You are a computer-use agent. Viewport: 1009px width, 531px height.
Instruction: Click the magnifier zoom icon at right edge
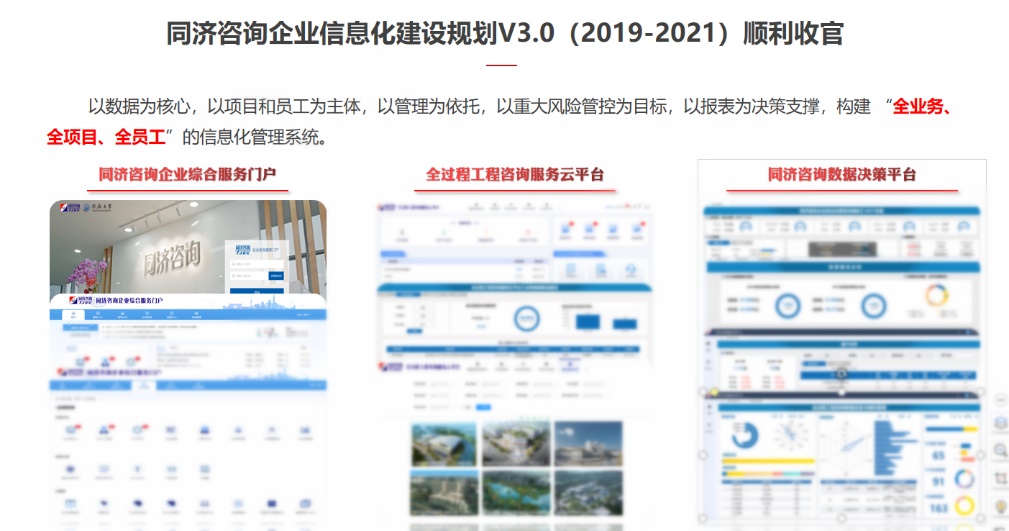pos(1001,451)
